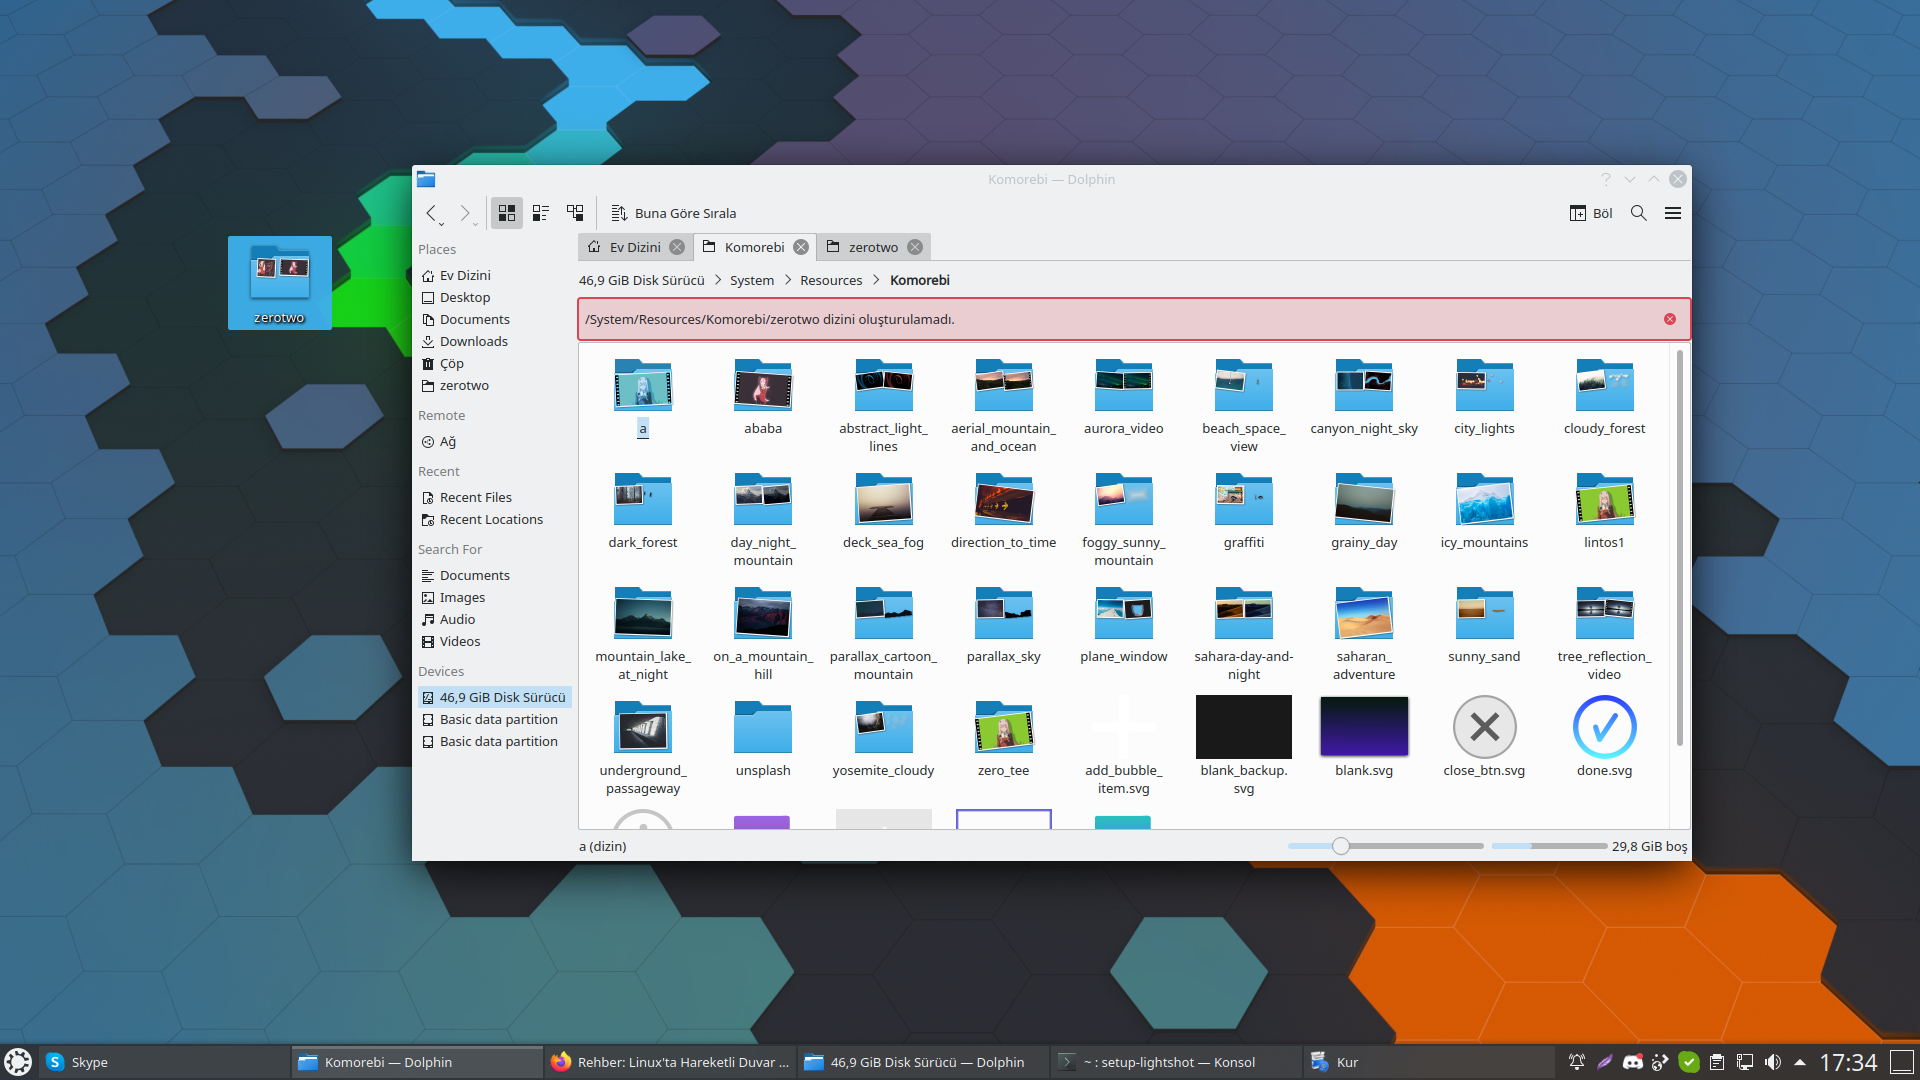Switch to Details tree view mode
This screenshot has height=1080, width=1920.
pyautogui.click(x=575, y=213)
